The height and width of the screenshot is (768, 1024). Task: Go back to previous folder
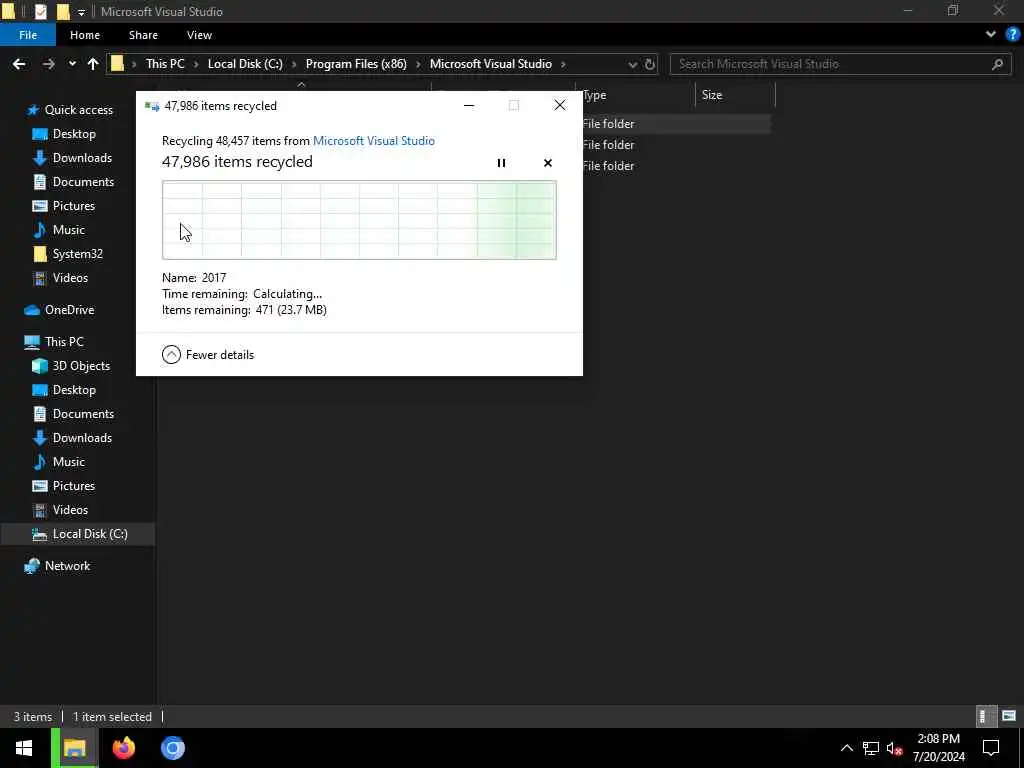click(x=19, y=64)
